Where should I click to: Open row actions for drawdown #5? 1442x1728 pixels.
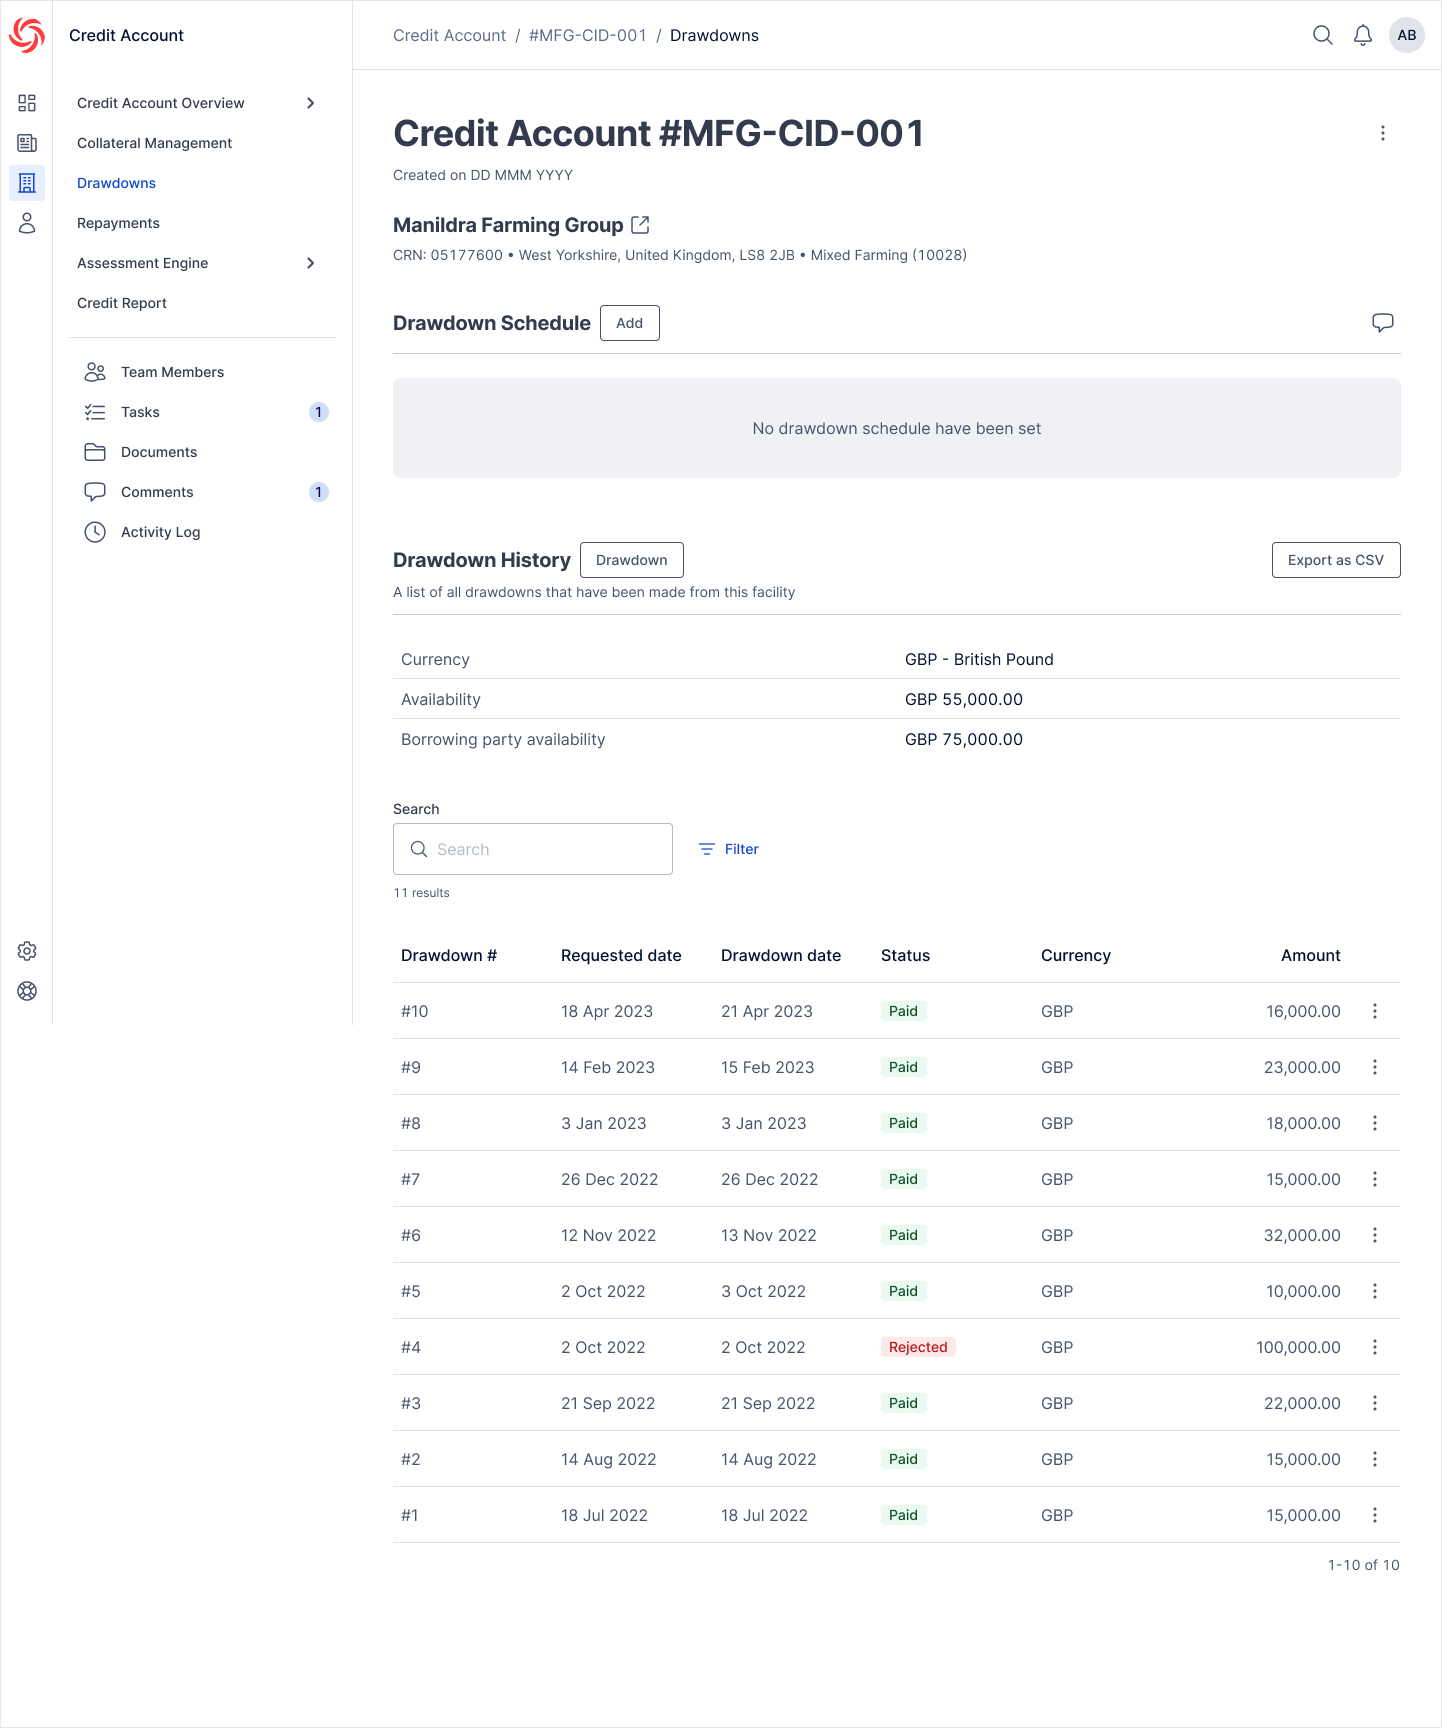click(x=1375, y=1291)
